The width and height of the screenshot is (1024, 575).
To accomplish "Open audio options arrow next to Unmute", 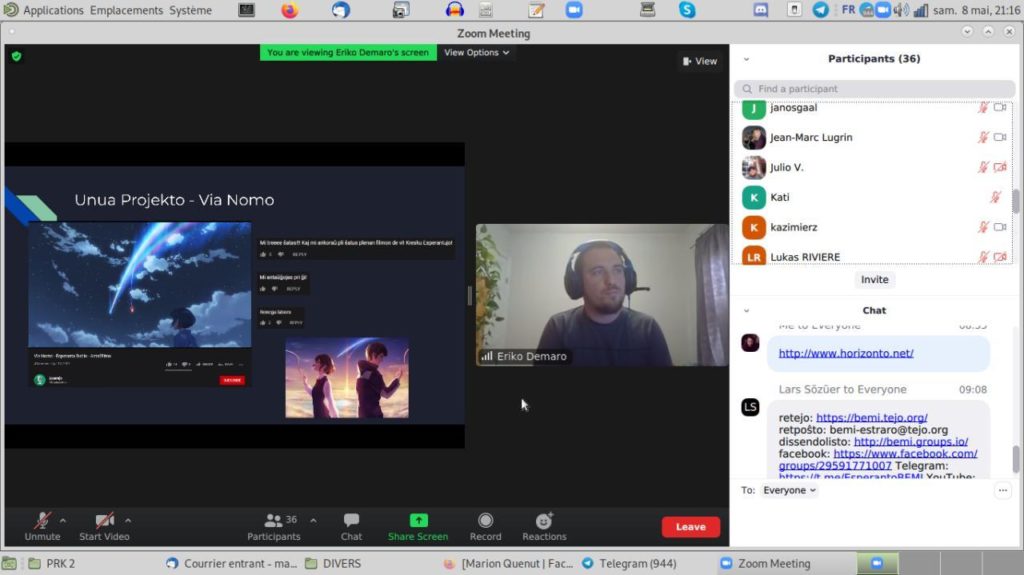I will point(63,521).
